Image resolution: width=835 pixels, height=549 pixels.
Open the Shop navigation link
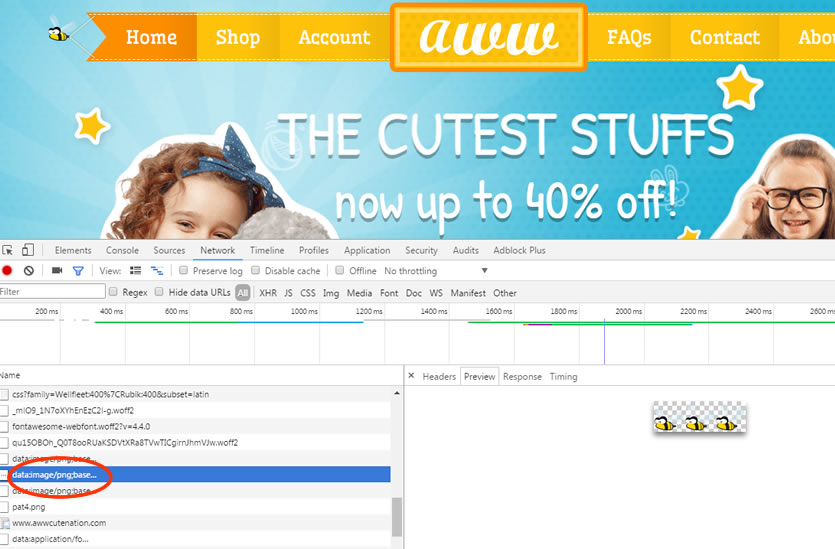238,37
